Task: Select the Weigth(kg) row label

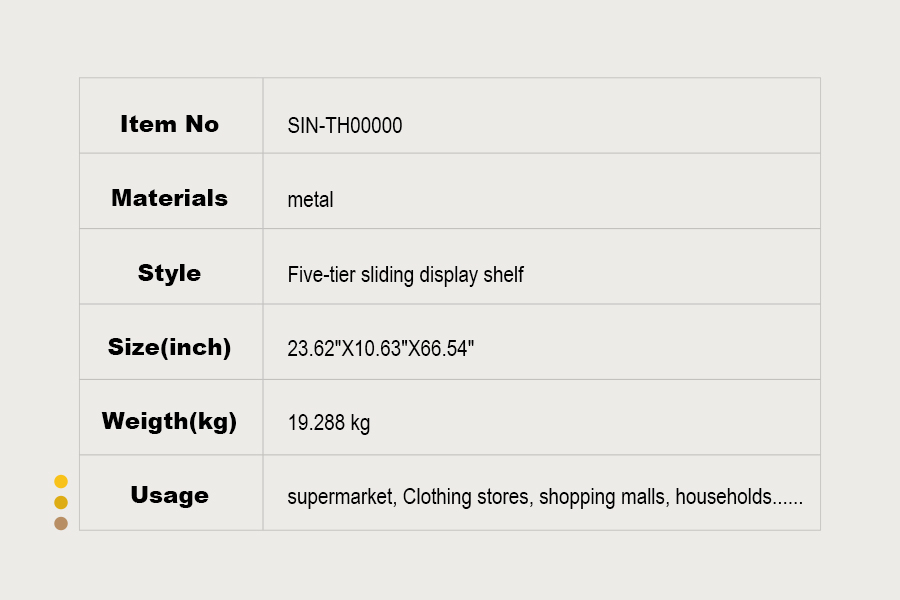Action: point(169,421)
